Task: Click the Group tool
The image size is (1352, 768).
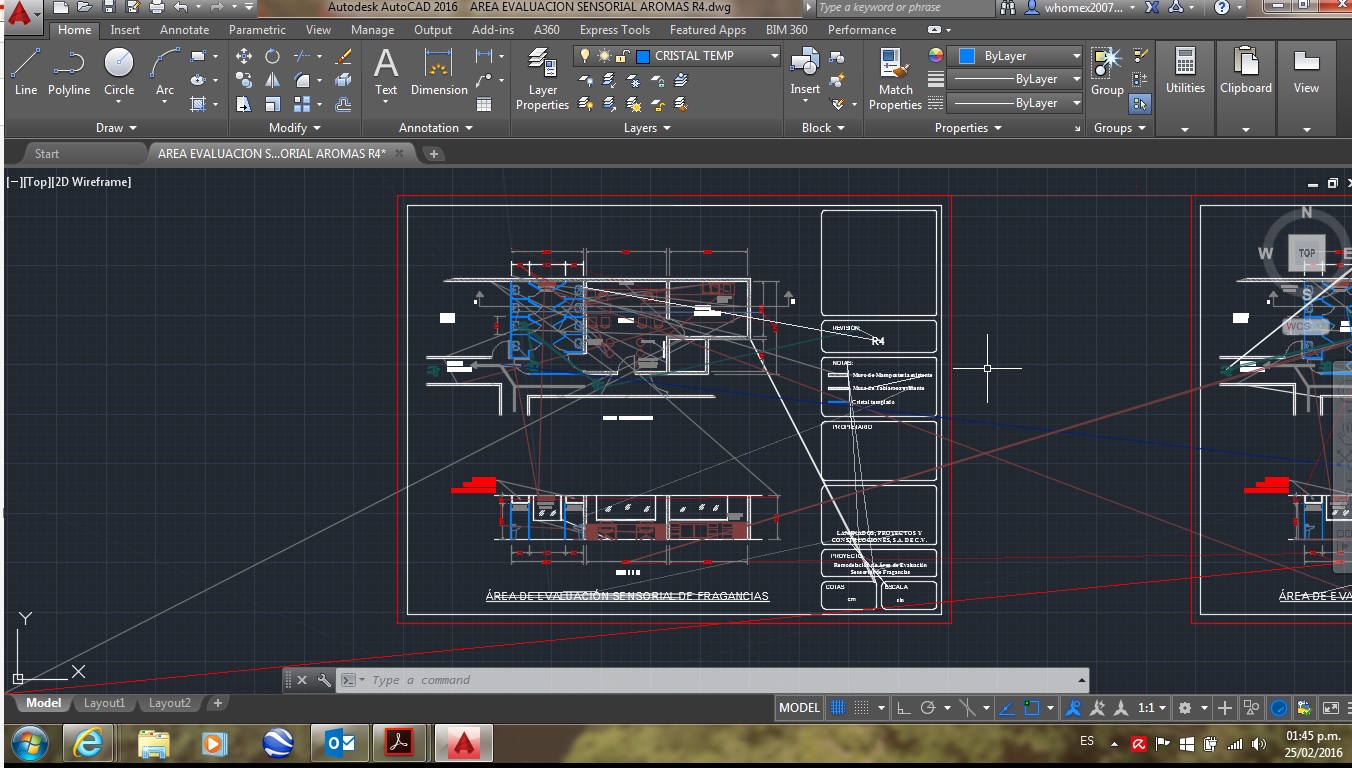Action: point(1107,72)
